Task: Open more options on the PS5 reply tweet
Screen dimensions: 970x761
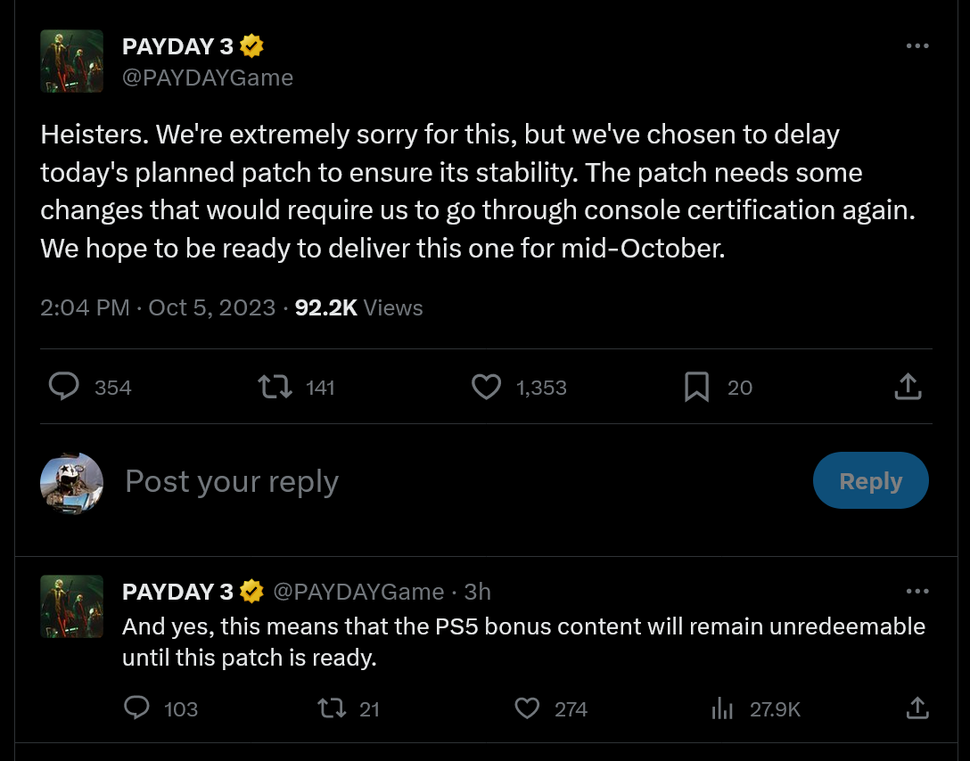Action: pos(917,591)
